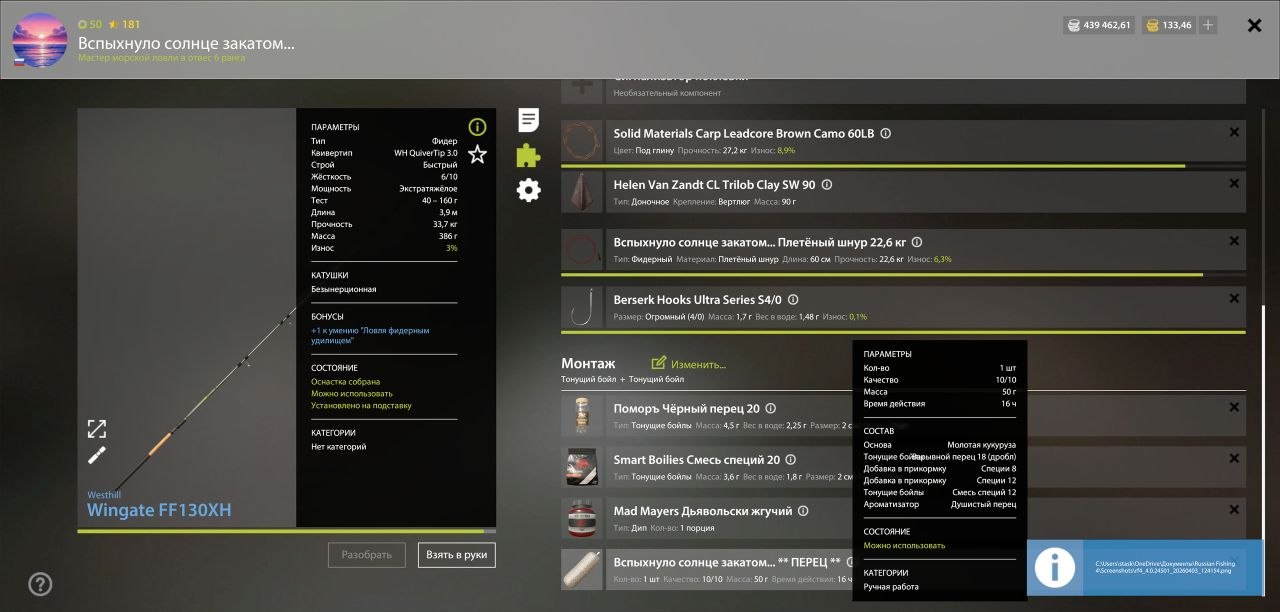This screenshot has width=1280, height=612.
Task: Click the WH QuiverTip 3.0 value
Action: (425, 153)
